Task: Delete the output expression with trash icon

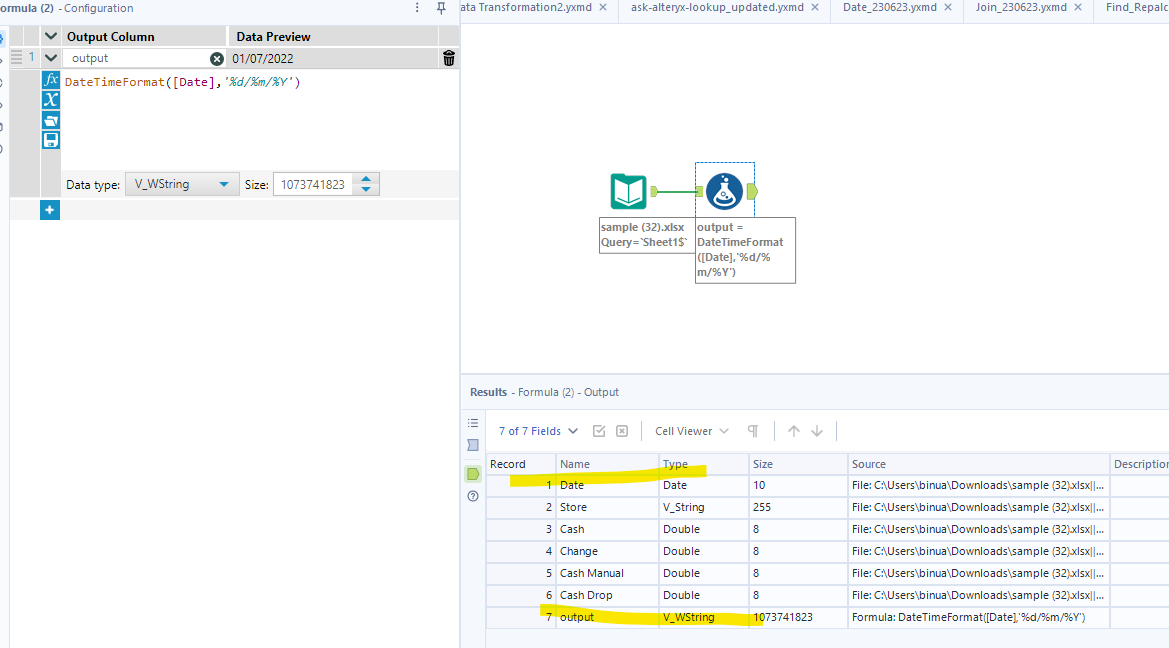Action: 449,58
